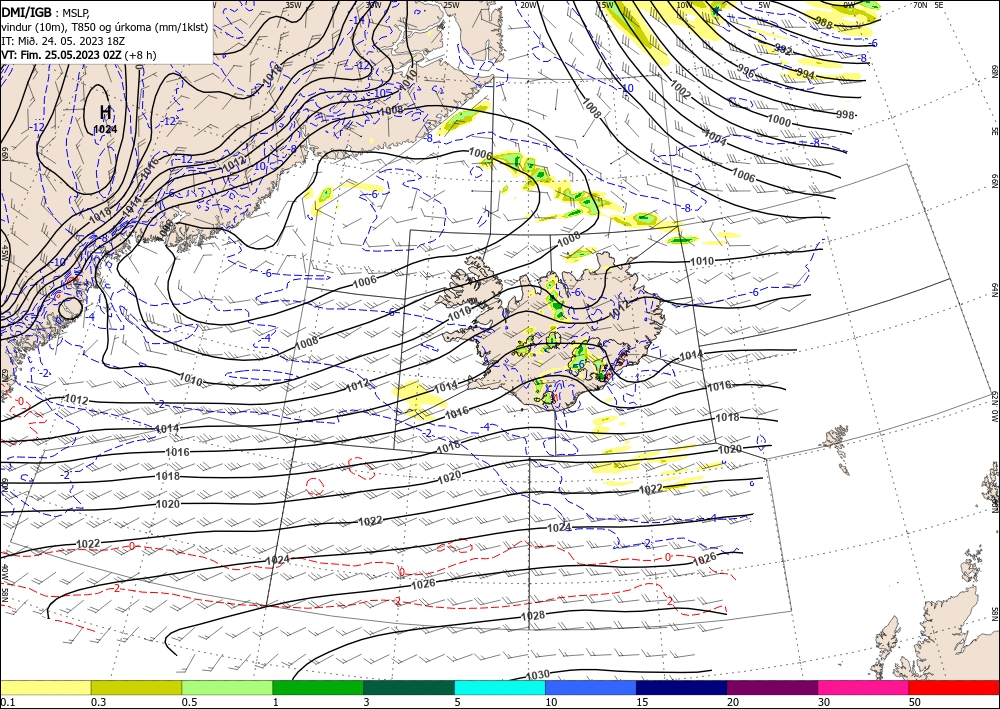Click the 'VT: Fim. 25.05.2023 02Z (+8 h)' line
The image size is (1000, 709).
(78, 55)
